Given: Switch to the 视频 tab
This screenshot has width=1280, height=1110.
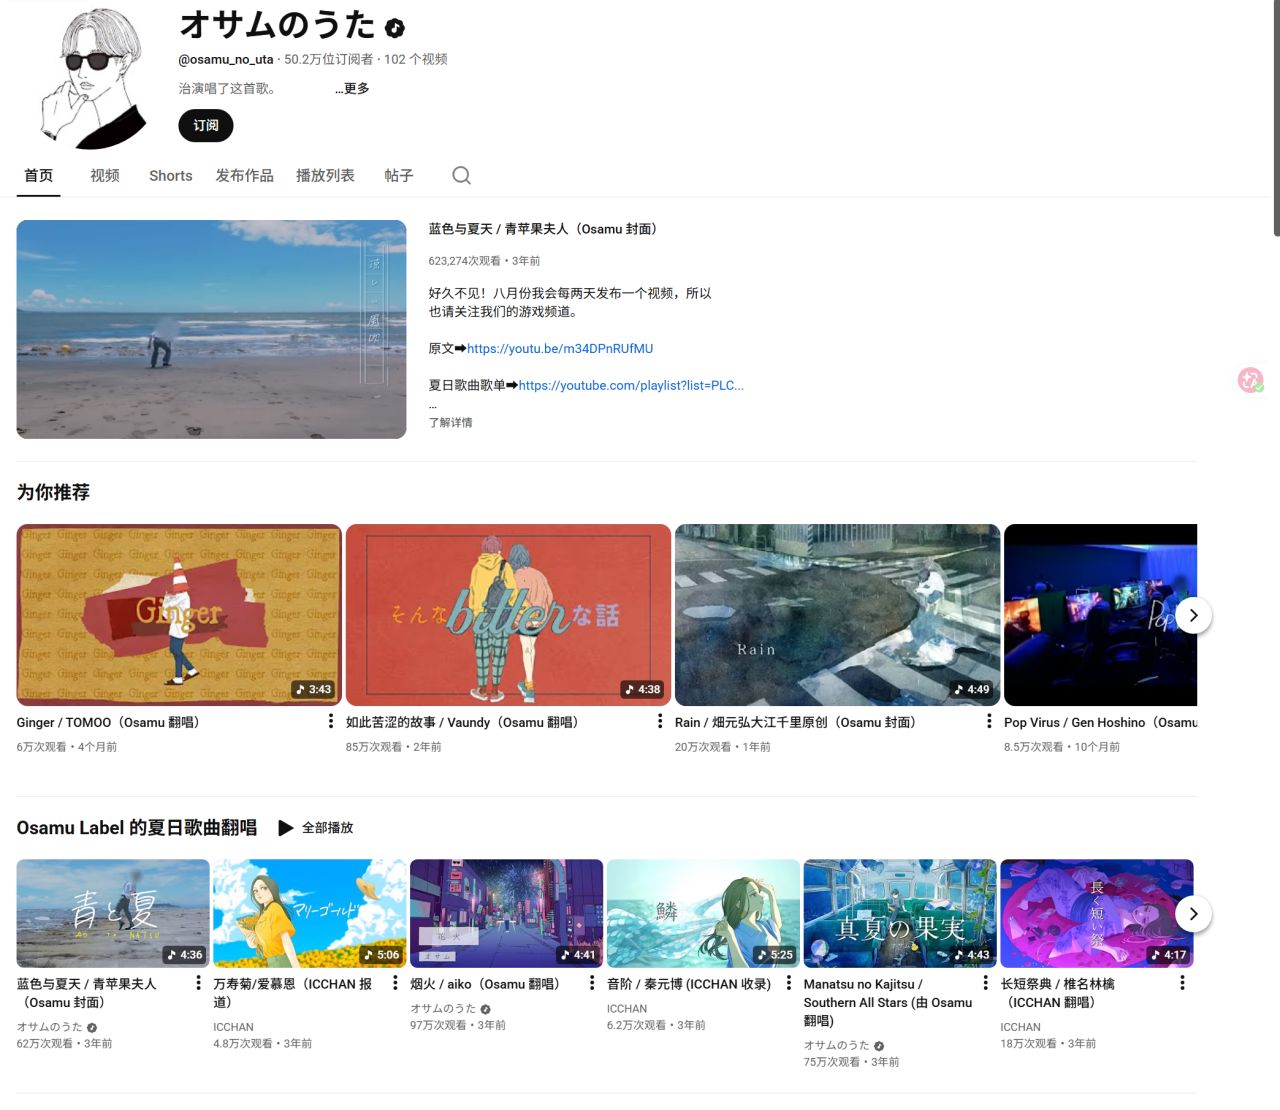Looking at the screenshot, I should (x=105, y=176).
